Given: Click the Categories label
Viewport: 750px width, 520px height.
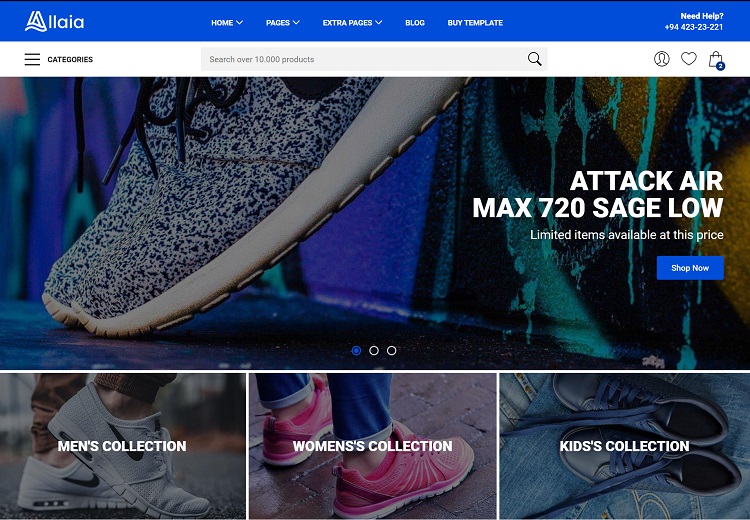Looking at the screenshot, I should pyautogui.click(x=70, y=59).
